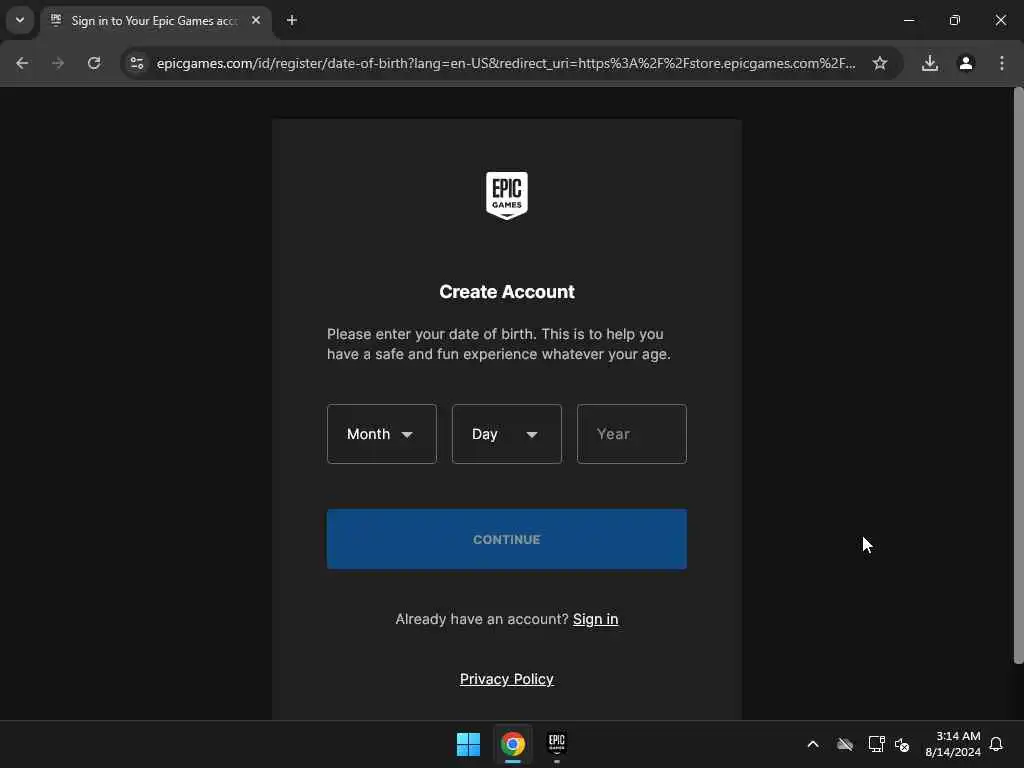Open Chrome downloads icon

point(929,63)
